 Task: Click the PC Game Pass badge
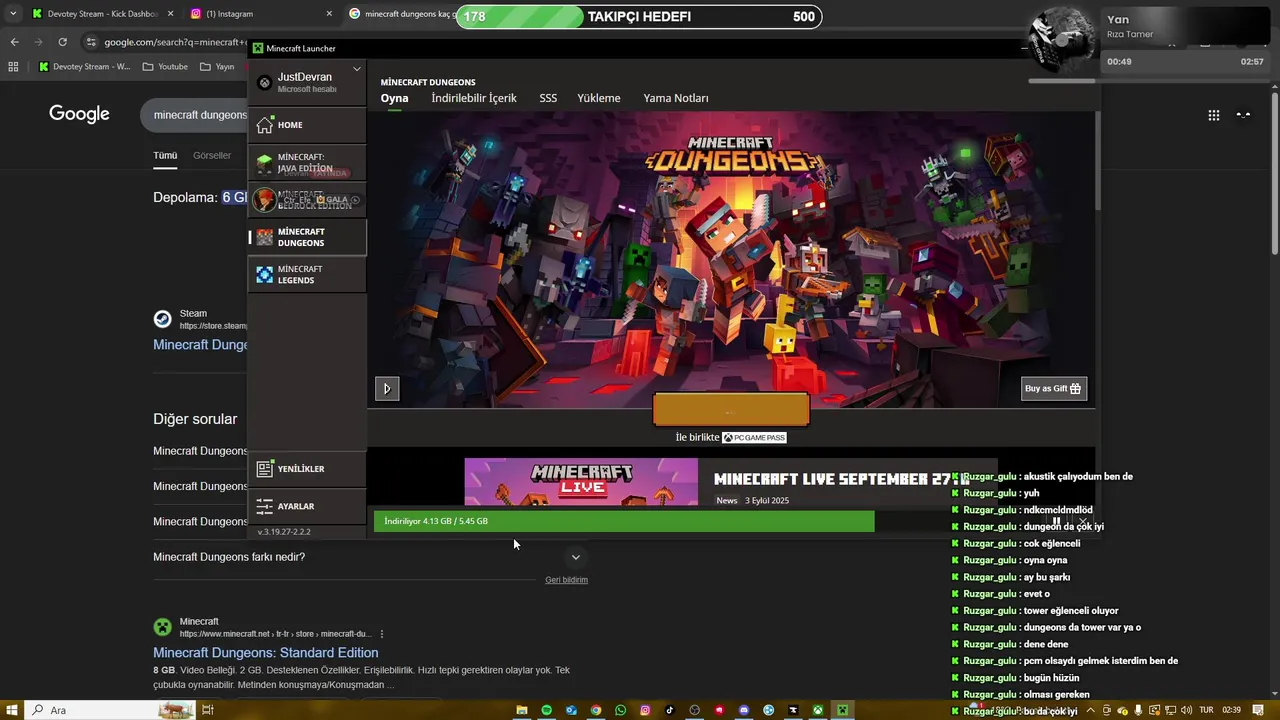[754, 438]
